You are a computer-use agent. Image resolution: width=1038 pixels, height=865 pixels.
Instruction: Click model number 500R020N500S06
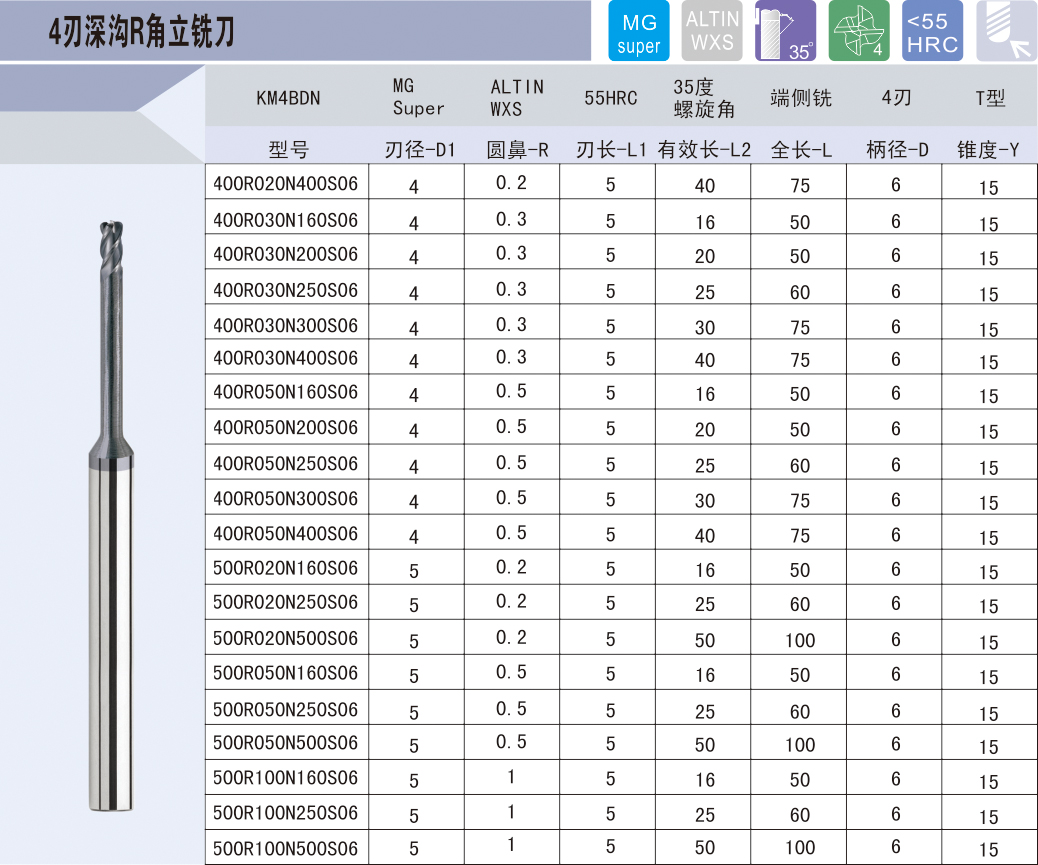[x=286, y=638]
